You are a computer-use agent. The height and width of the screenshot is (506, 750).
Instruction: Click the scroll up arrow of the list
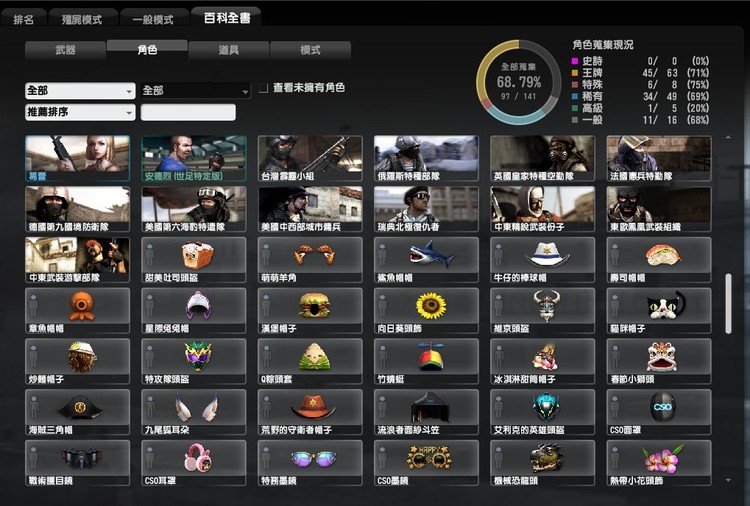(x=728, y=138)
